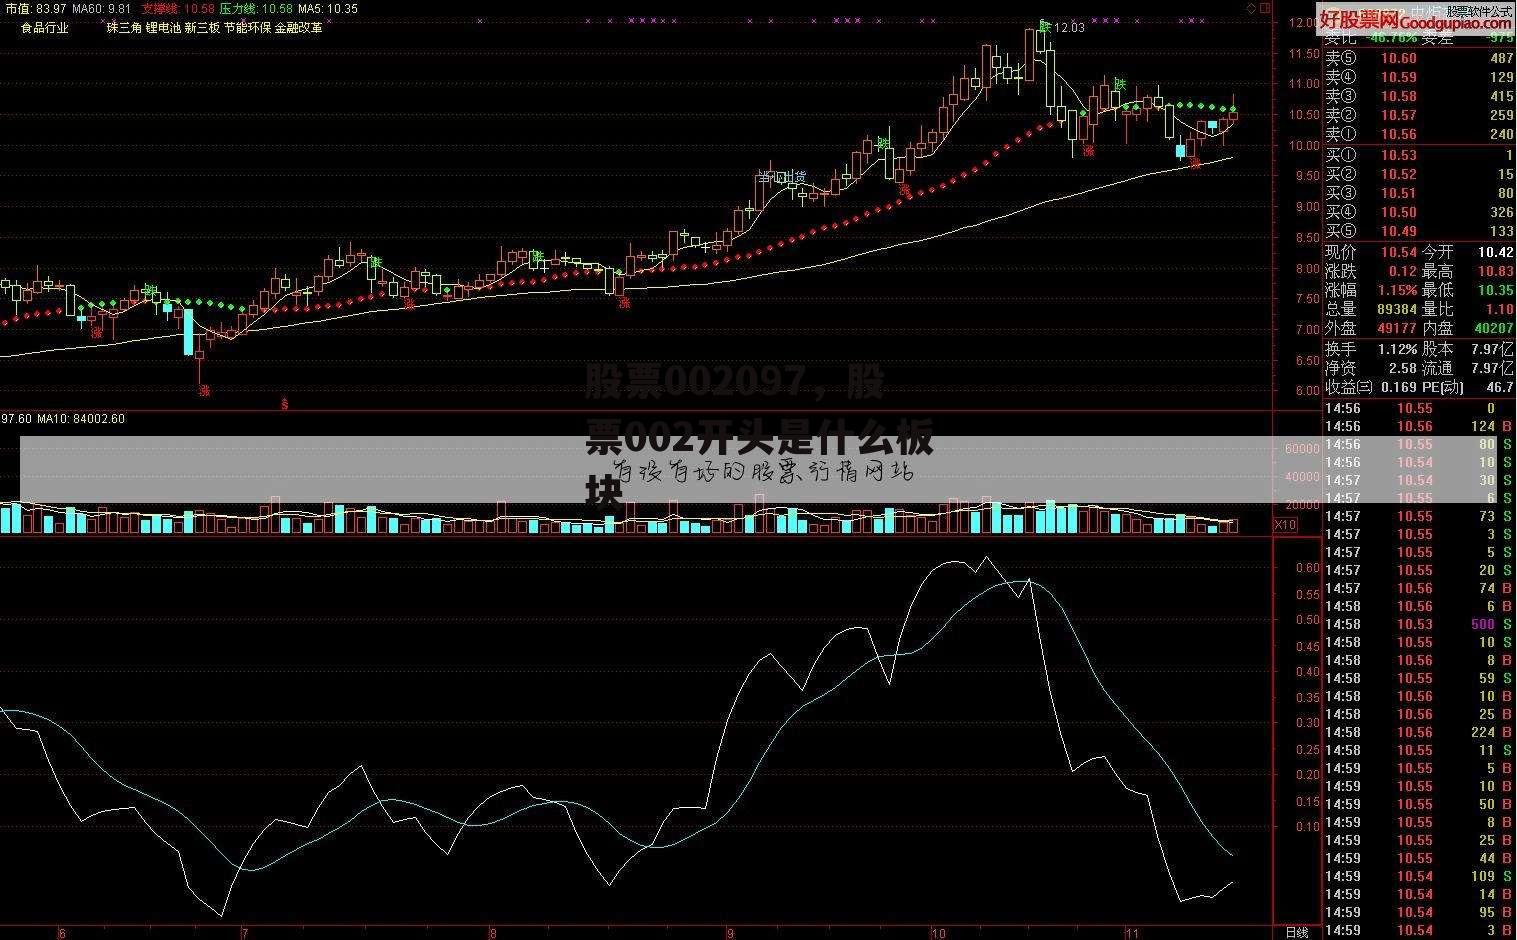The width and height of the screenshot is (1517, 940).
Task: Click the MA60: 9.81 indicator label
Action: click(x=101, y=8)
